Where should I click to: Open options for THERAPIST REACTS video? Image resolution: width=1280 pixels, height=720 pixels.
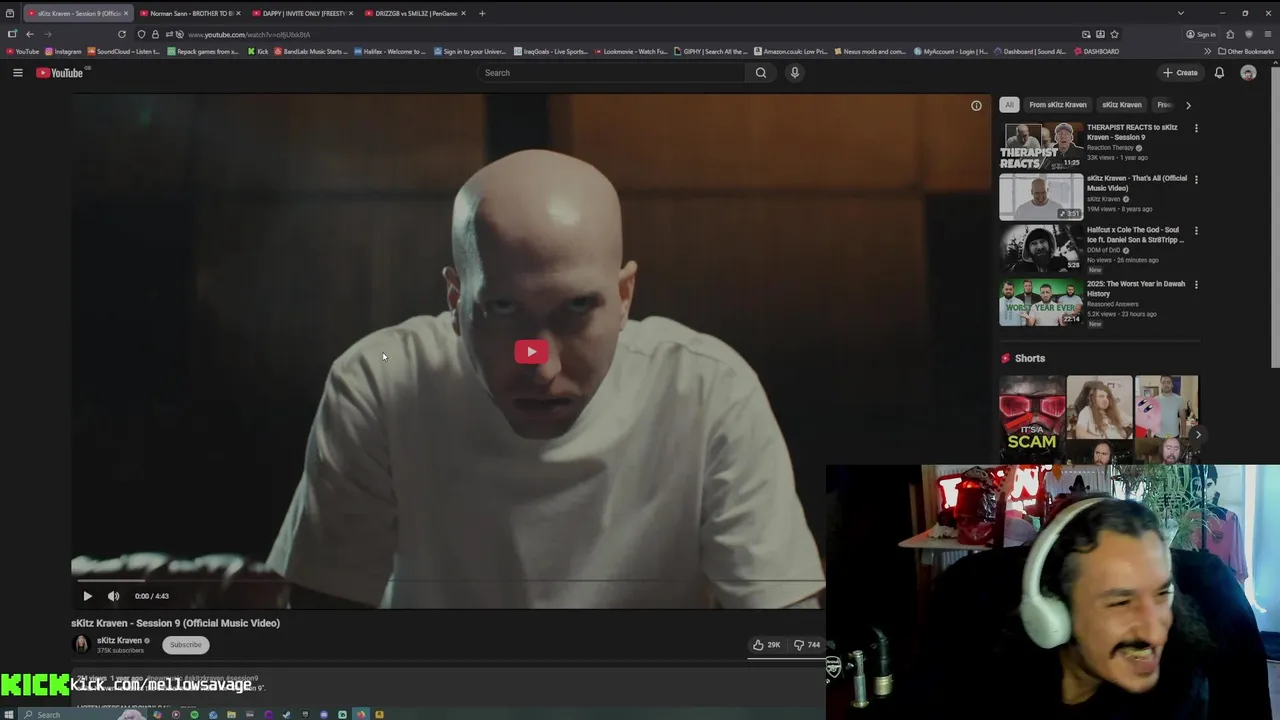[x=1196, y=128]
